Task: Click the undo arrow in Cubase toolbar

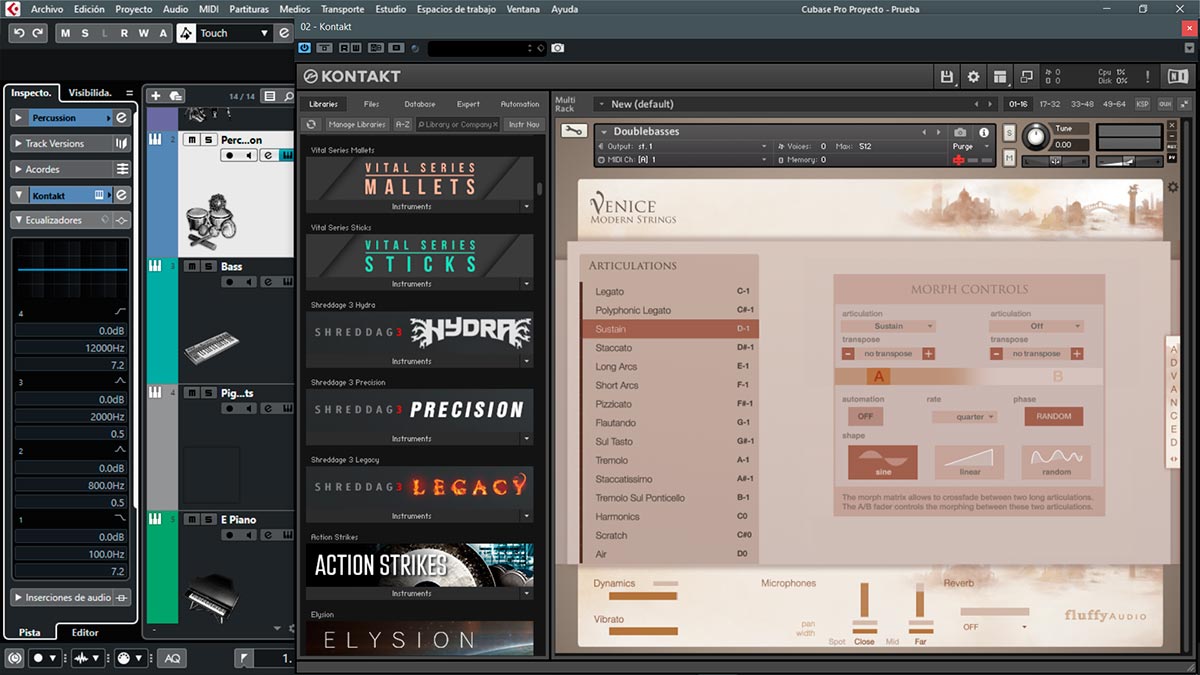Action: (x=19, y=33)
